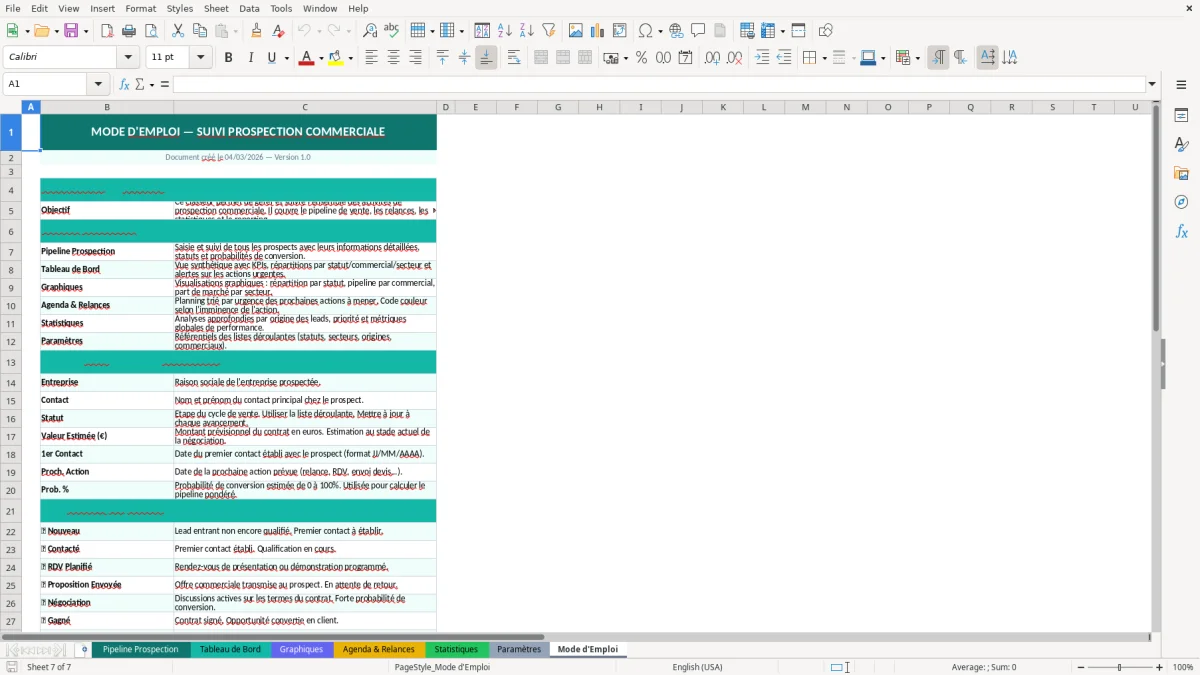
Task: Open Find and Replace tool
Action: (370, 31)
